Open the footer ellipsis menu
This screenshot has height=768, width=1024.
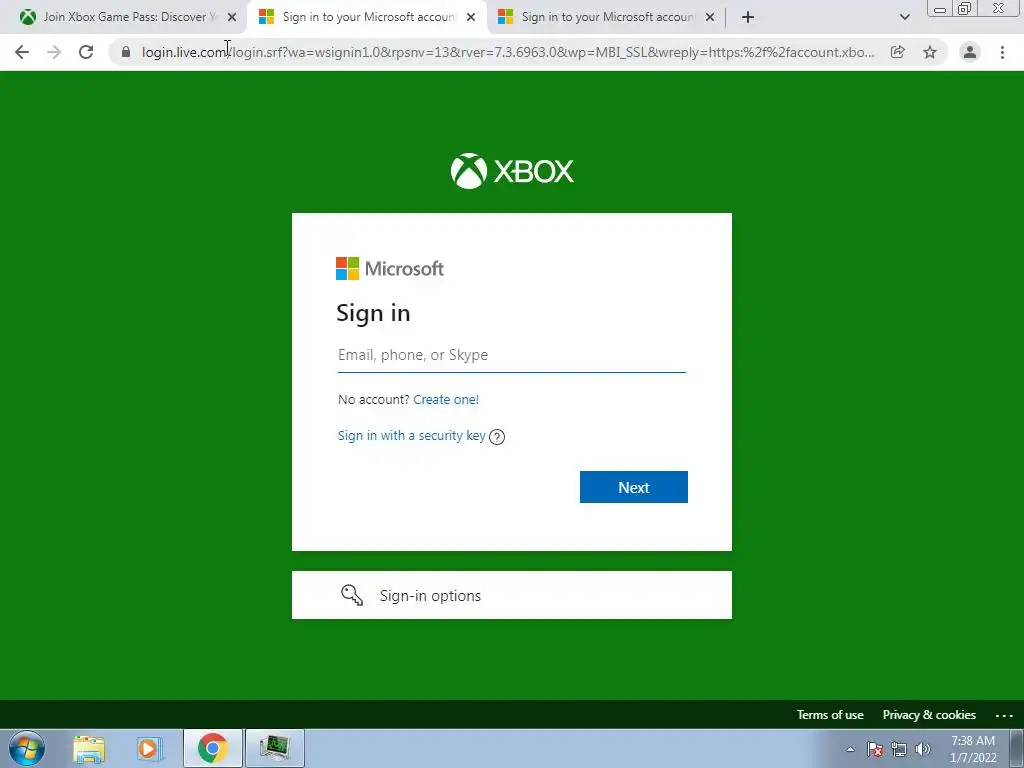[x=1004, y=716]
